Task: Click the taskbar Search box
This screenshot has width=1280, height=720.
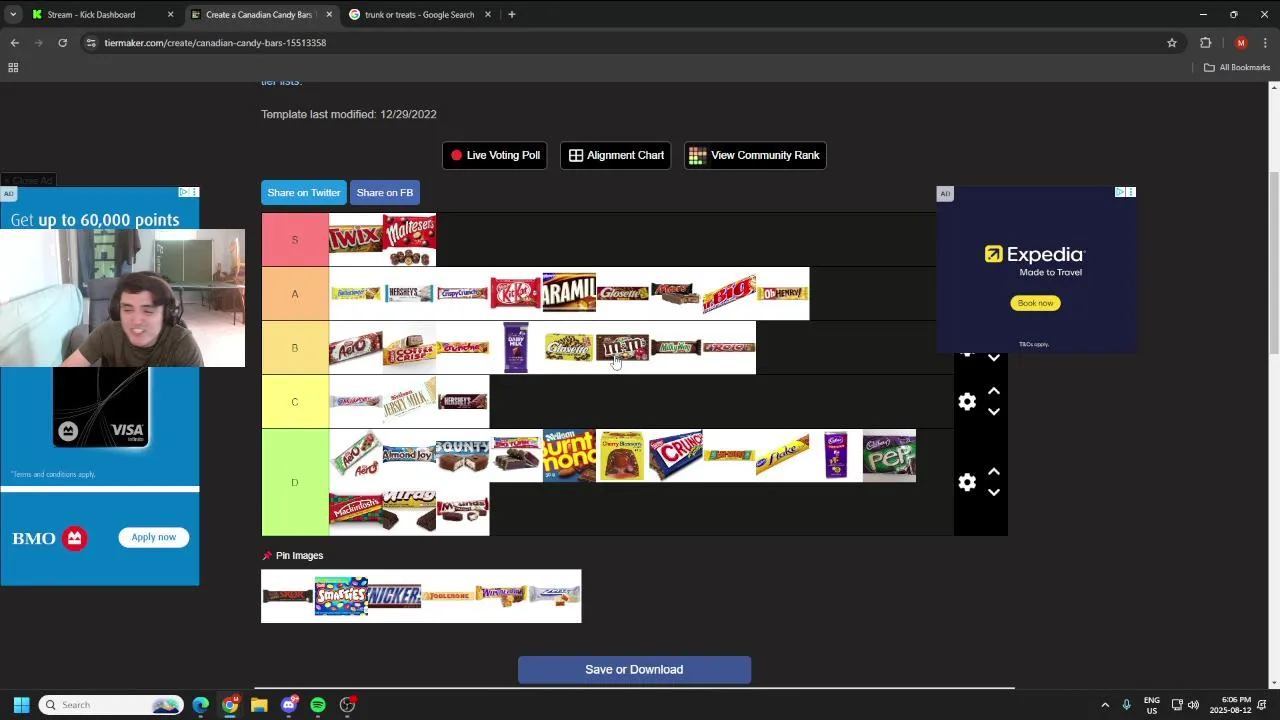Action: coord(111,705)
